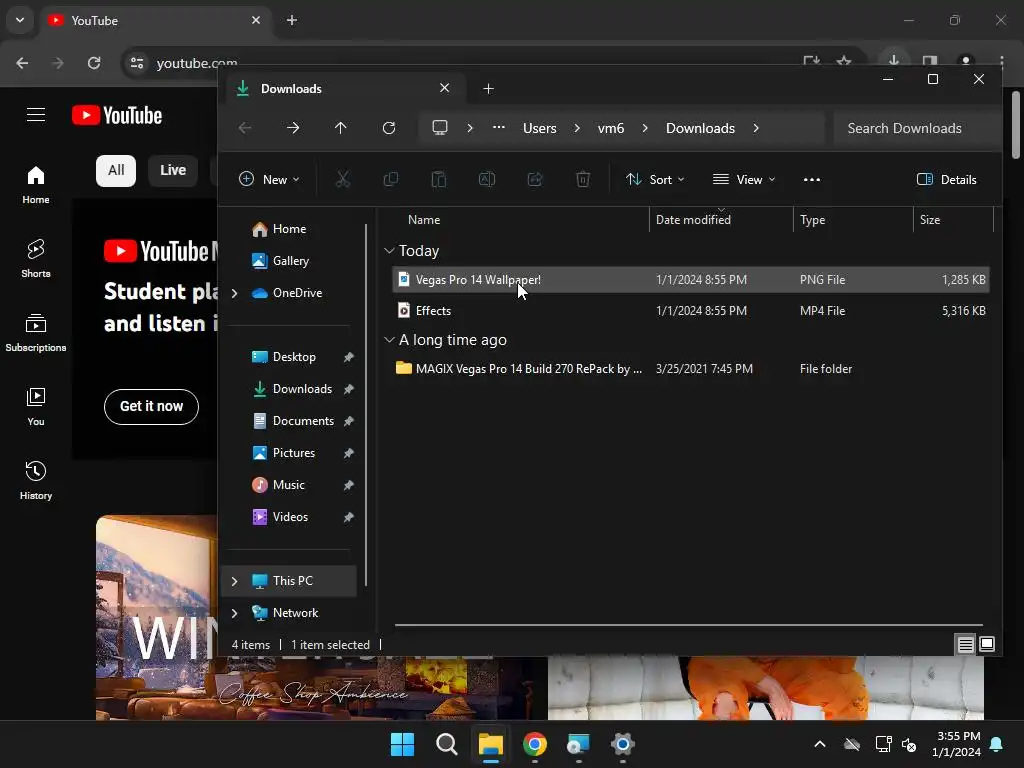Screen dimensions: 1024x768
Task: Reload the YouTube page in Chrome
Action: 94,63
